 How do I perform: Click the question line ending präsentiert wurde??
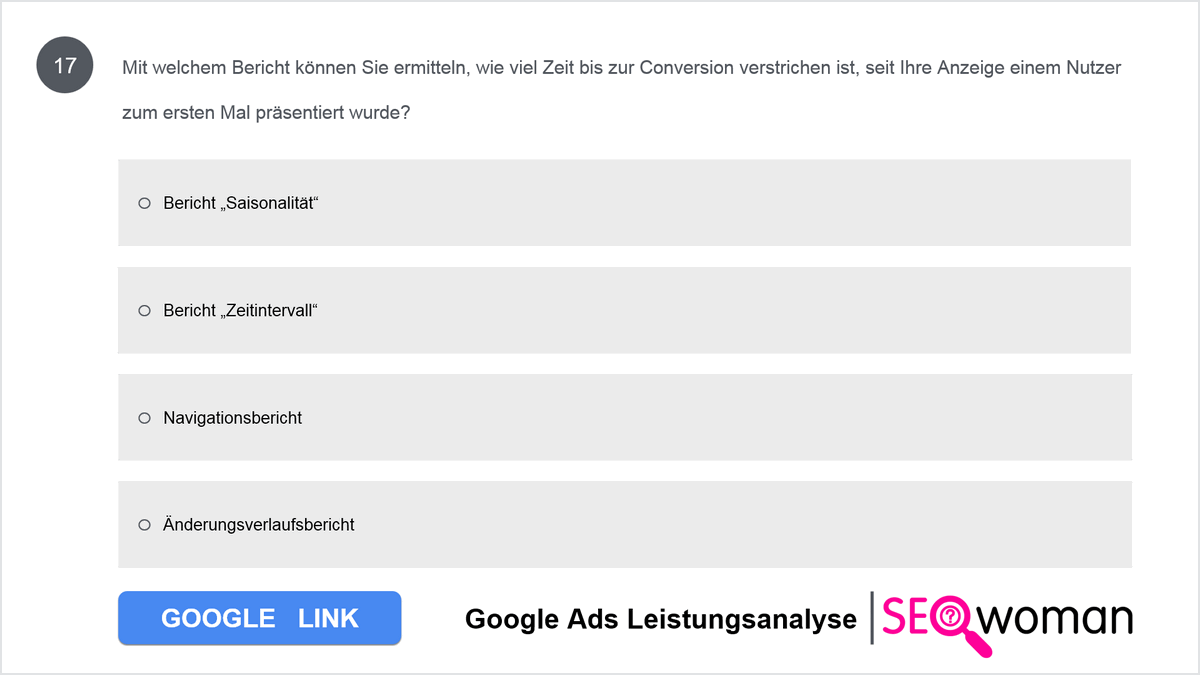click(x=266, y=113)
